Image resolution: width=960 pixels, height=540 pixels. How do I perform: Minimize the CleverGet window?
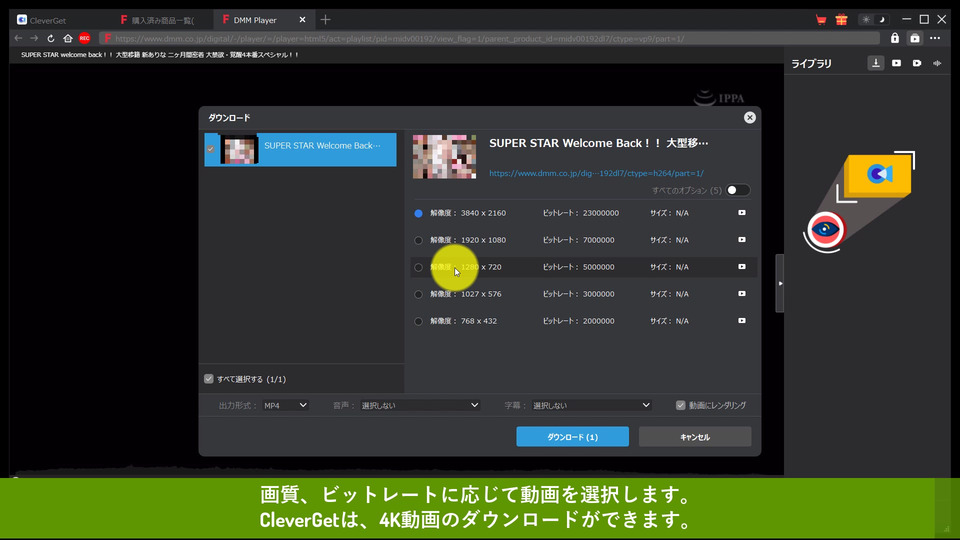pos(906,20)
